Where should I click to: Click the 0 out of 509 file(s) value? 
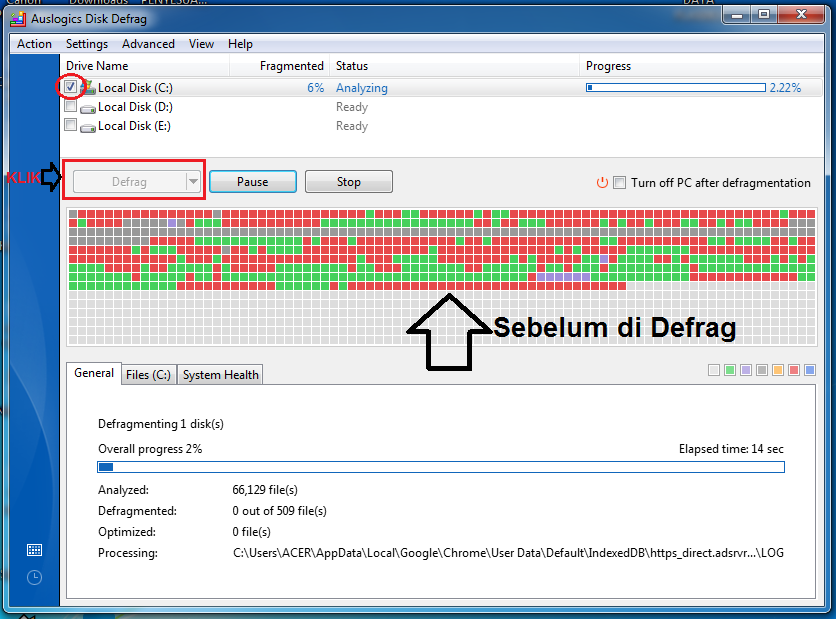click(x=279, y=511)
